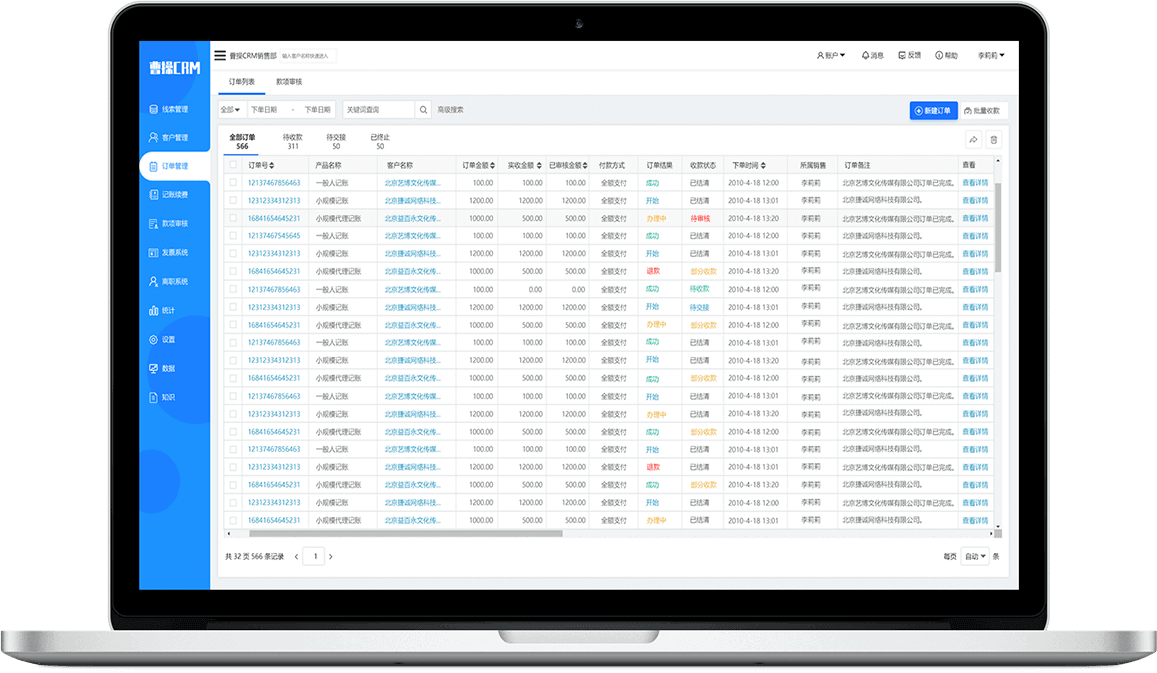Check the row with 实收金额 0.00
Viewport: 1157px width, 673px height.
pyautogui.click(x=233, y=289)
